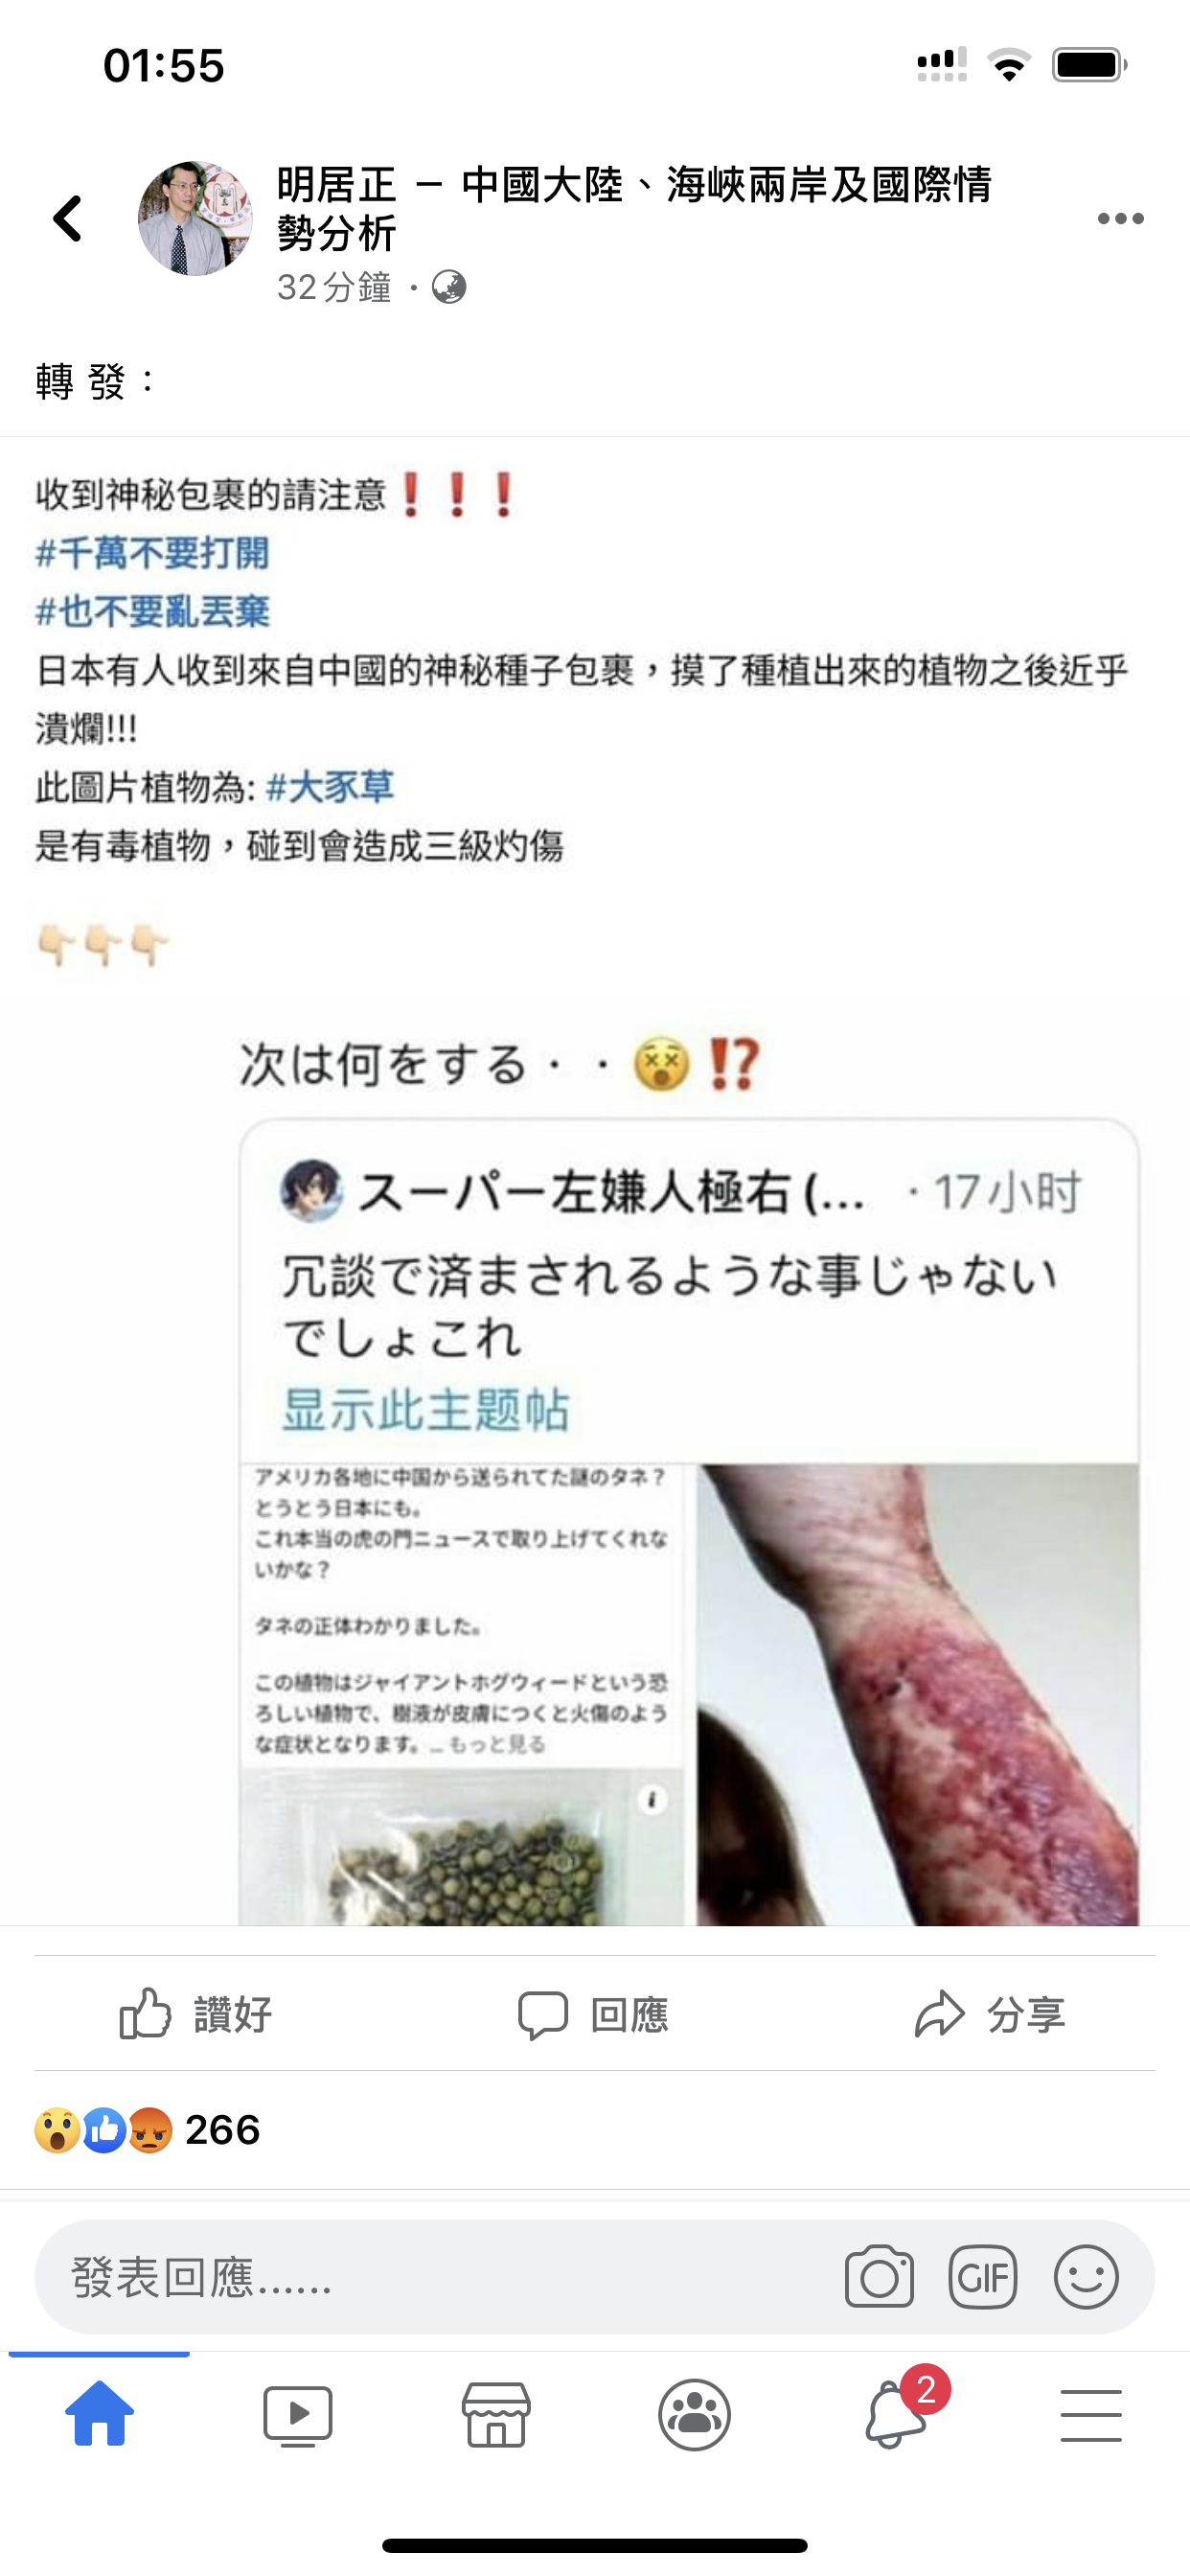The width and height of the screenshot is (1190, 2576).
Task: Open the hamburger menu in bottom bar
Action: (1091, 2415)
